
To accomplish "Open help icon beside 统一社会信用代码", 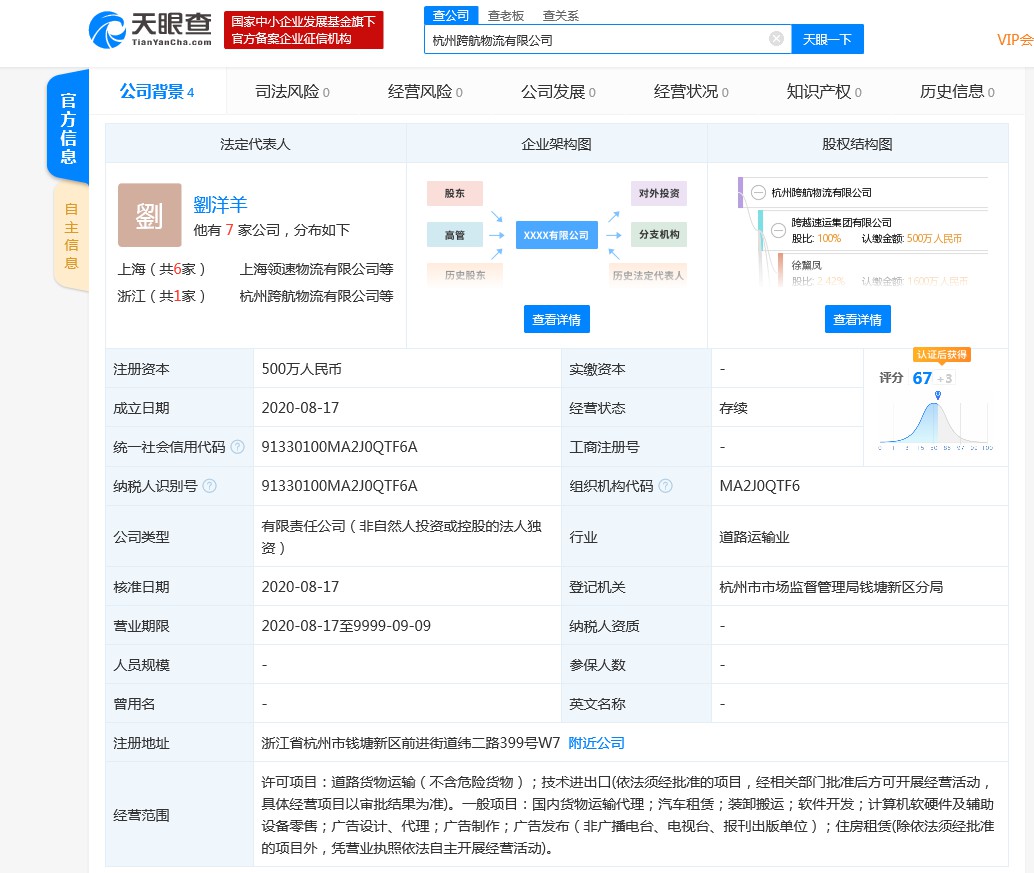I will (237, 447).
